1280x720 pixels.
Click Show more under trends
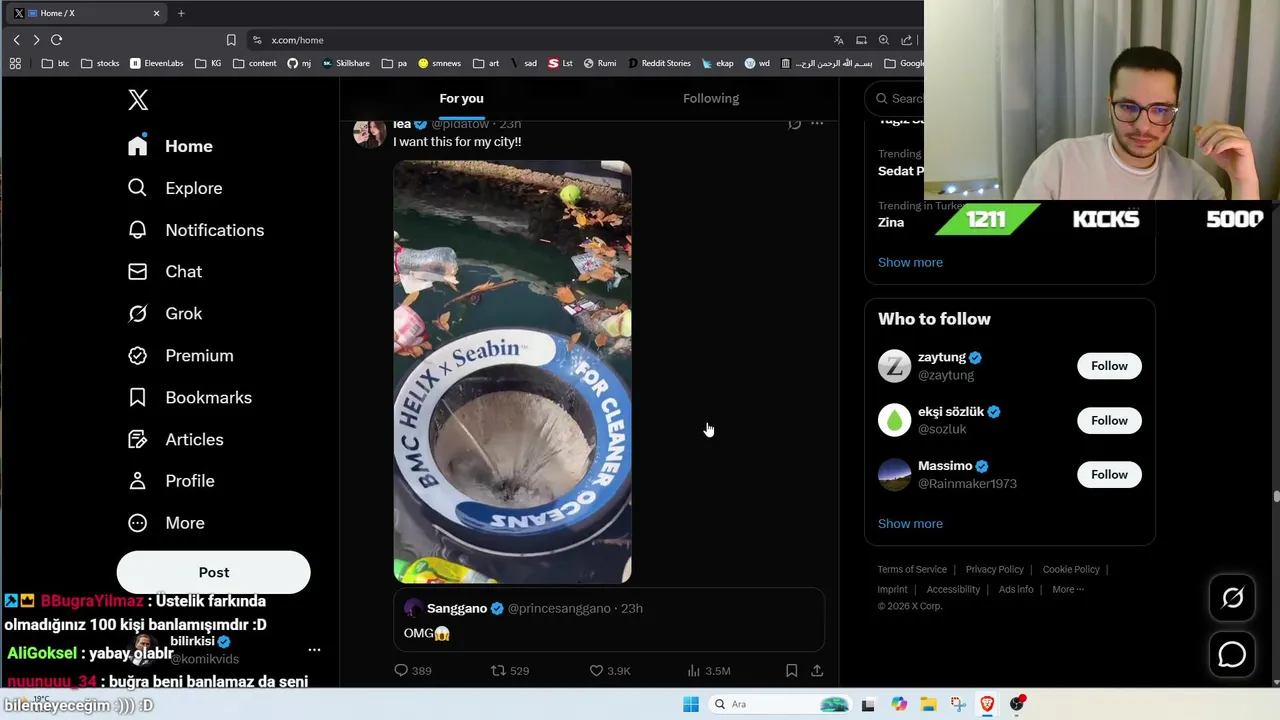(x=910, y=262)
